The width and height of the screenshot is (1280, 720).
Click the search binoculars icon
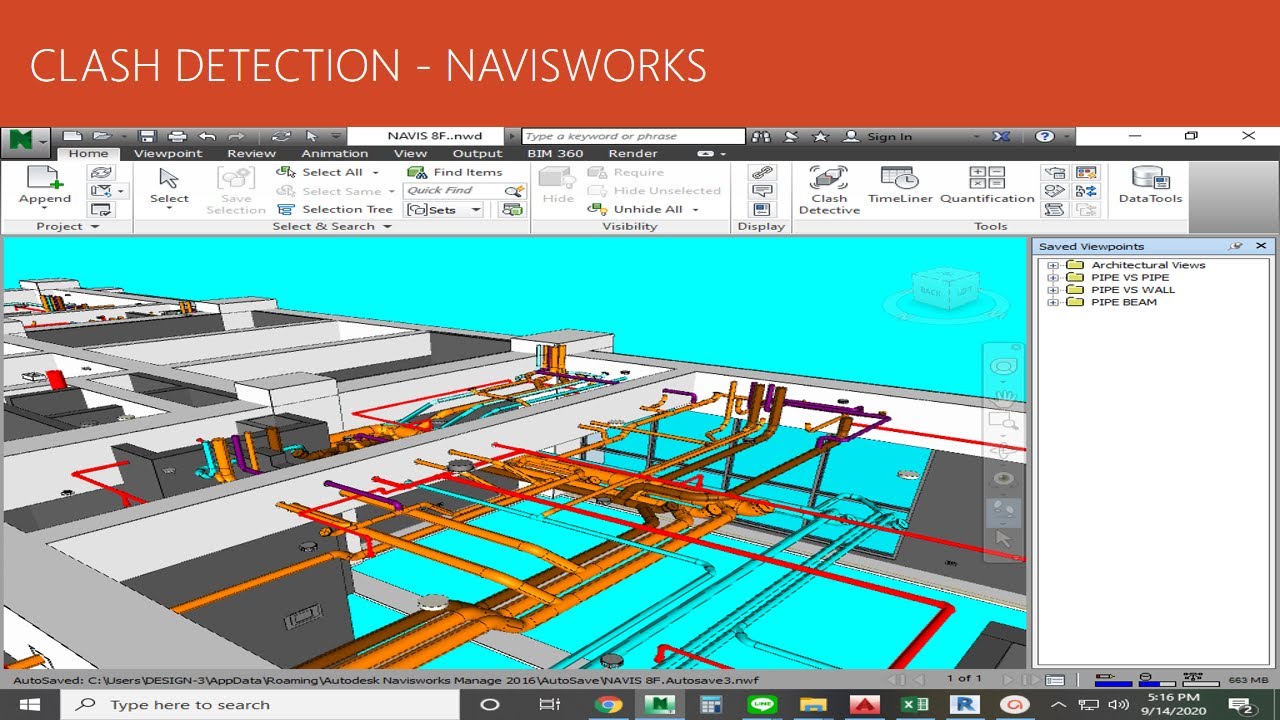coord(761,136)
